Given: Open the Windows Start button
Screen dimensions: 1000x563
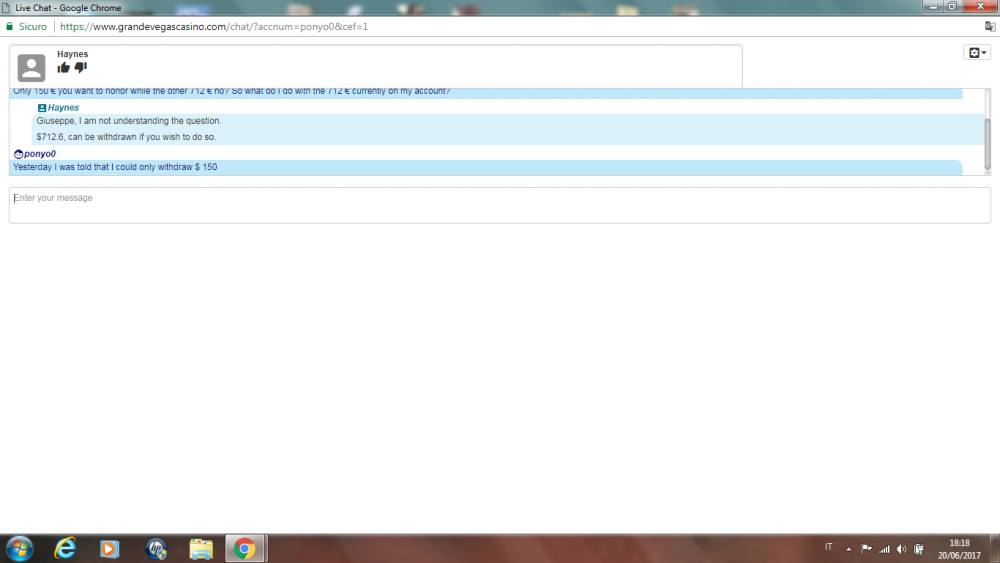Looking at the screenshot, I should tap(20, 548).
